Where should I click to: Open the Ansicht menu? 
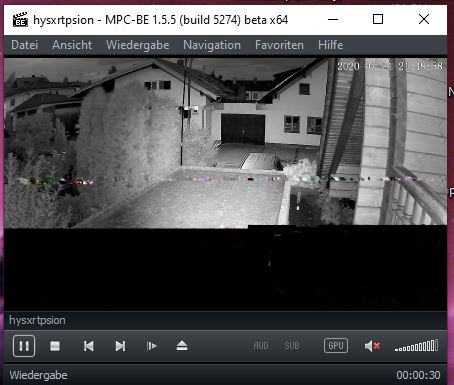pyautogui.click(x=72, y=45)
